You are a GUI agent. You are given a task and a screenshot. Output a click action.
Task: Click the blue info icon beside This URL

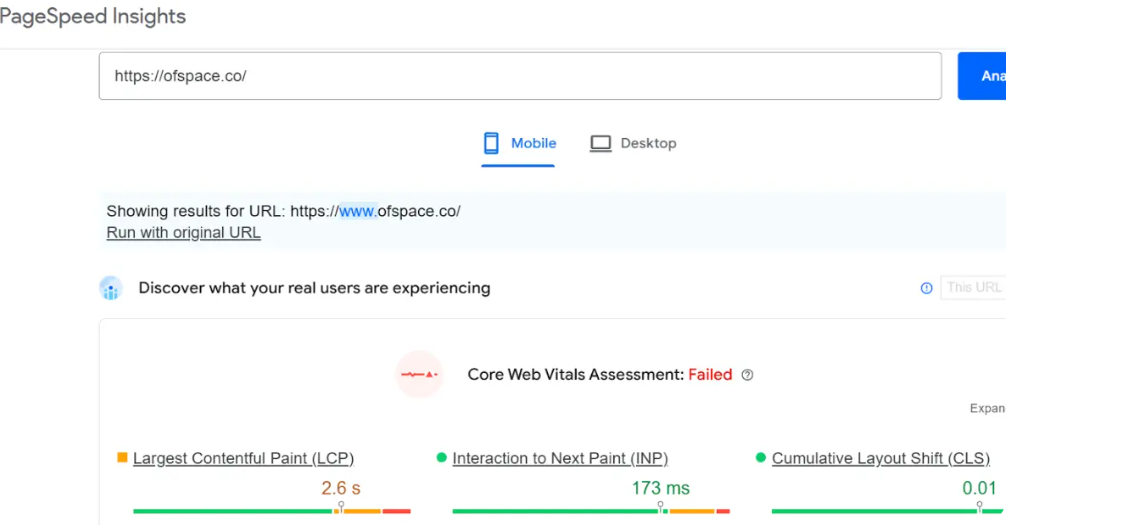(927, 288)
